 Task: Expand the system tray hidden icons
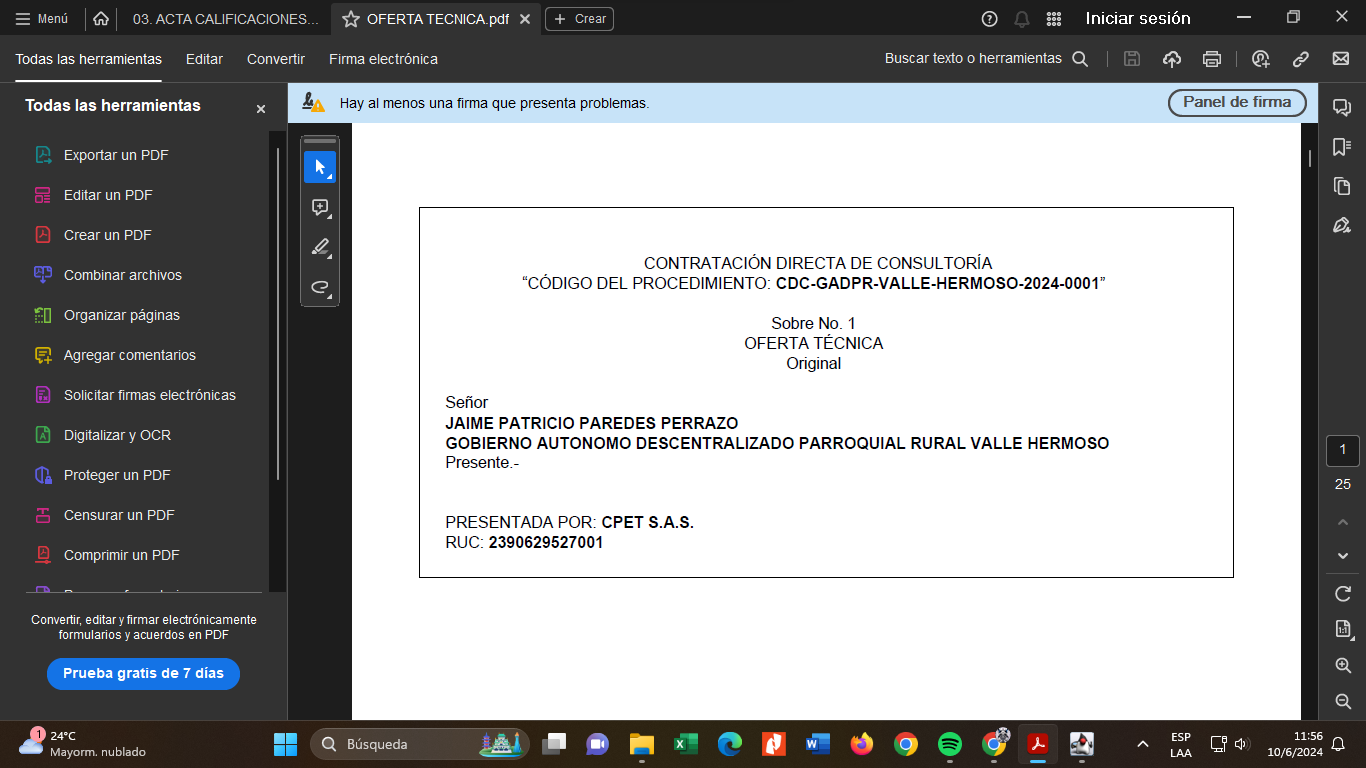1142,744
